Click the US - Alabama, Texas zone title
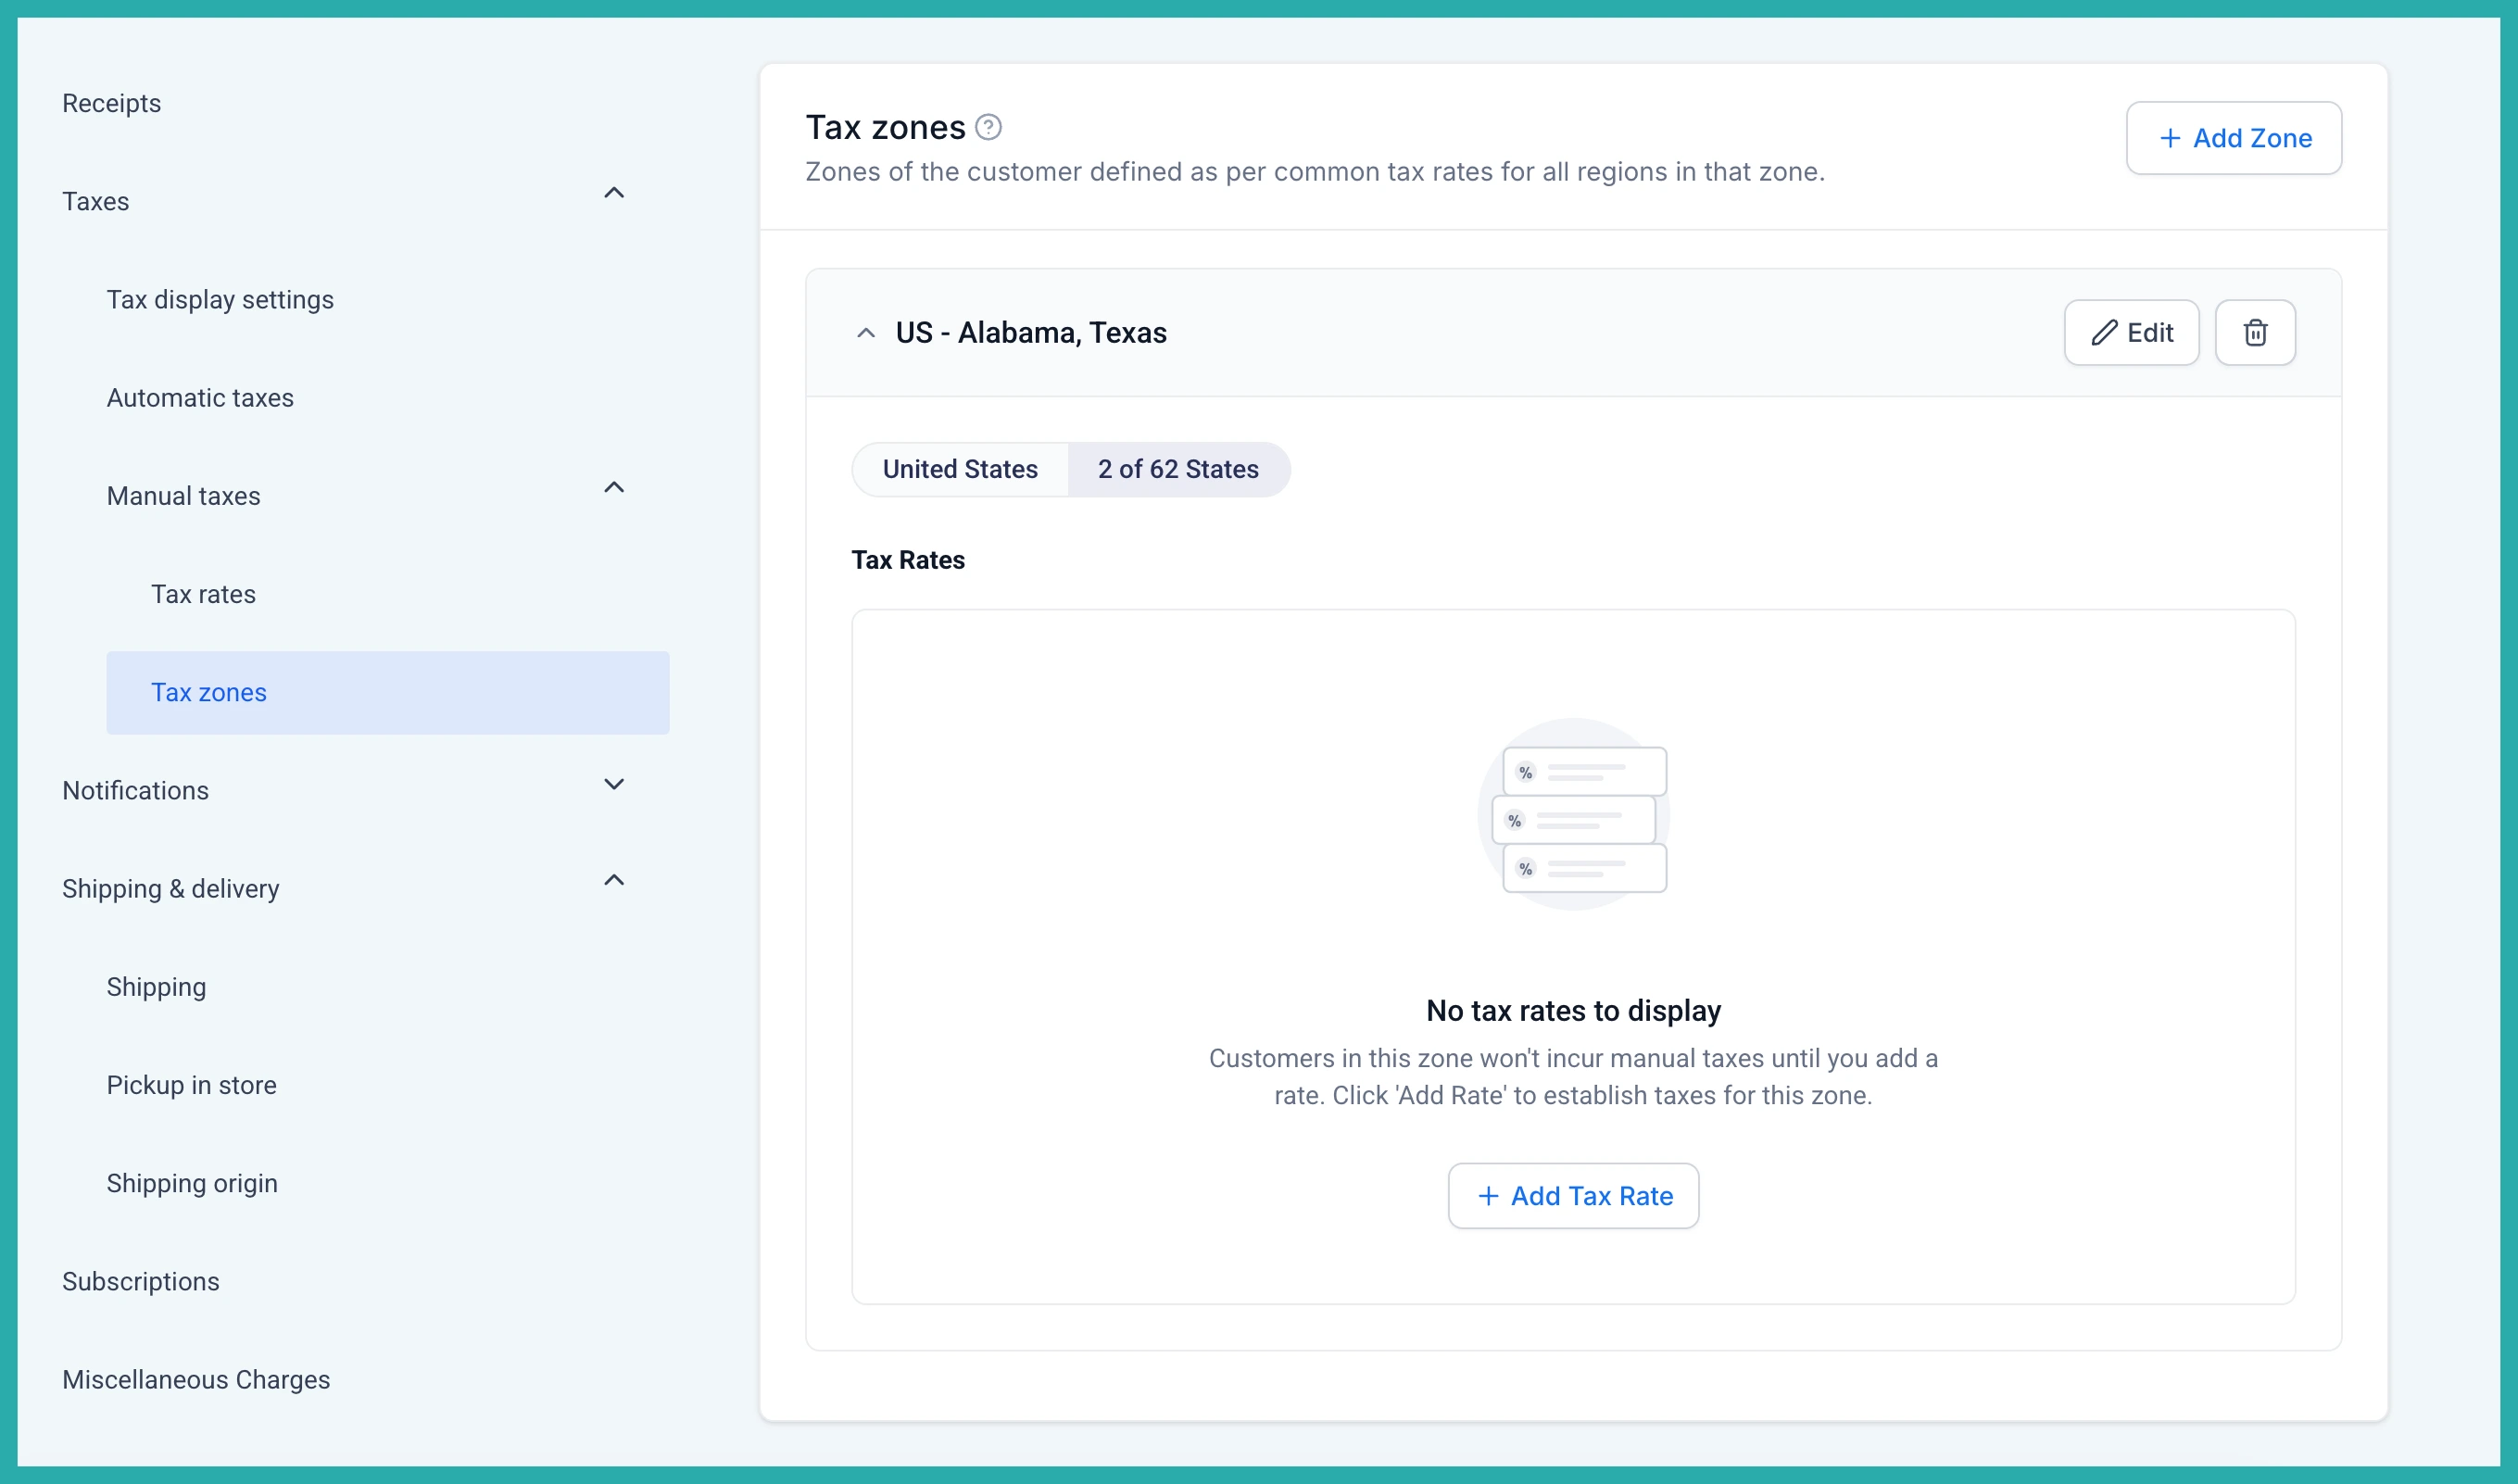Screen dimensions: 2518x1484 [1031, 332]
